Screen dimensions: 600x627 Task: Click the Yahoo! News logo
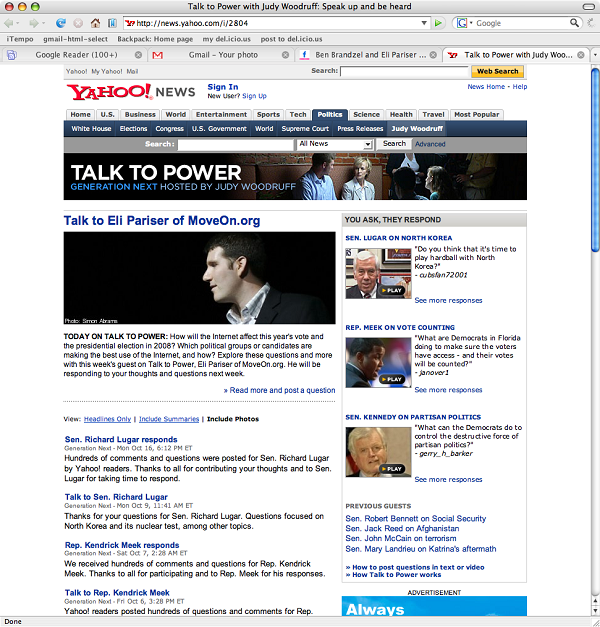tap(131, 92)
